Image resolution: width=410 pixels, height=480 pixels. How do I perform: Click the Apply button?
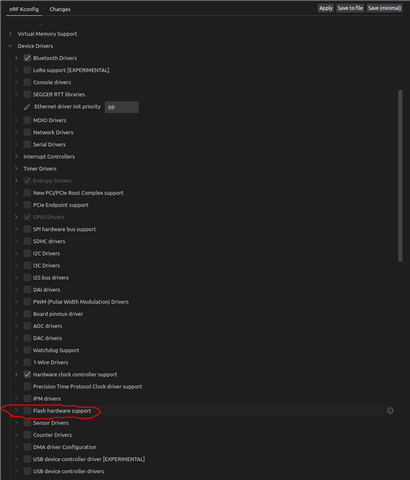pos(326,8)
